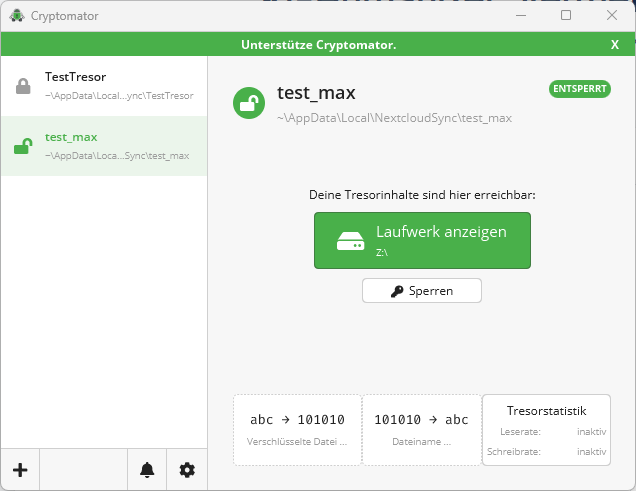
Task: Open settings with the gear icon
Action: (x=187, y=470)
